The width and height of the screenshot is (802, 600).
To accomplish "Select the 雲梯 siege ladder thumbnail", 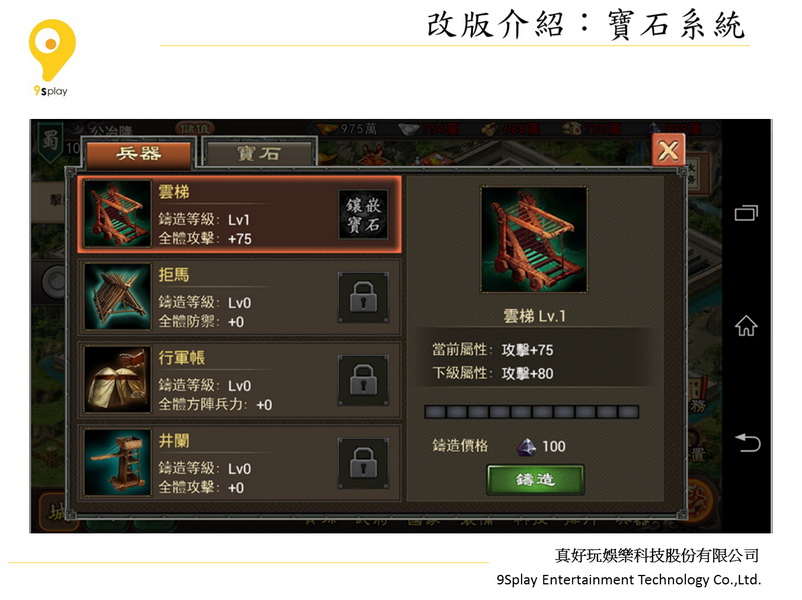I will (x=118, y=214).
